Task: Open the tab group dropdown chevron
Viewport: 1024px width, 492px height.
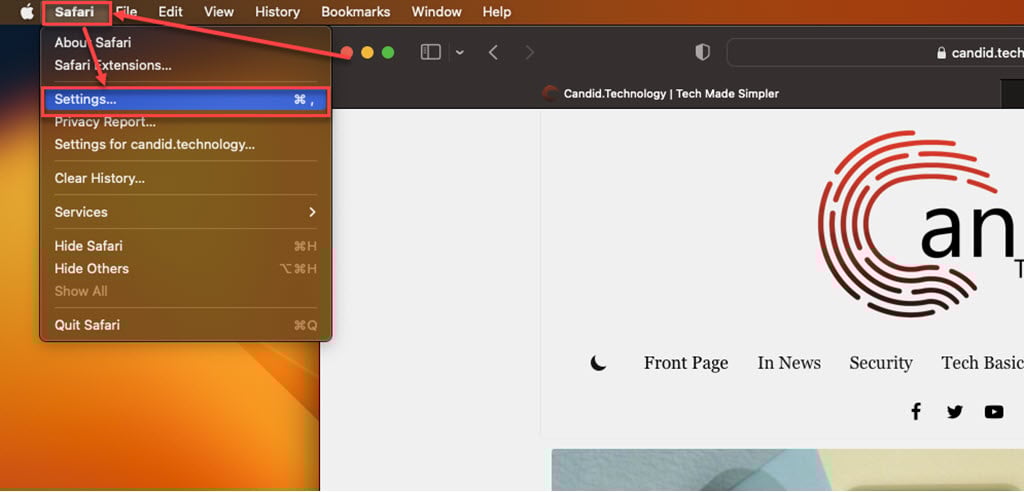Action: [x=460, y=53]
